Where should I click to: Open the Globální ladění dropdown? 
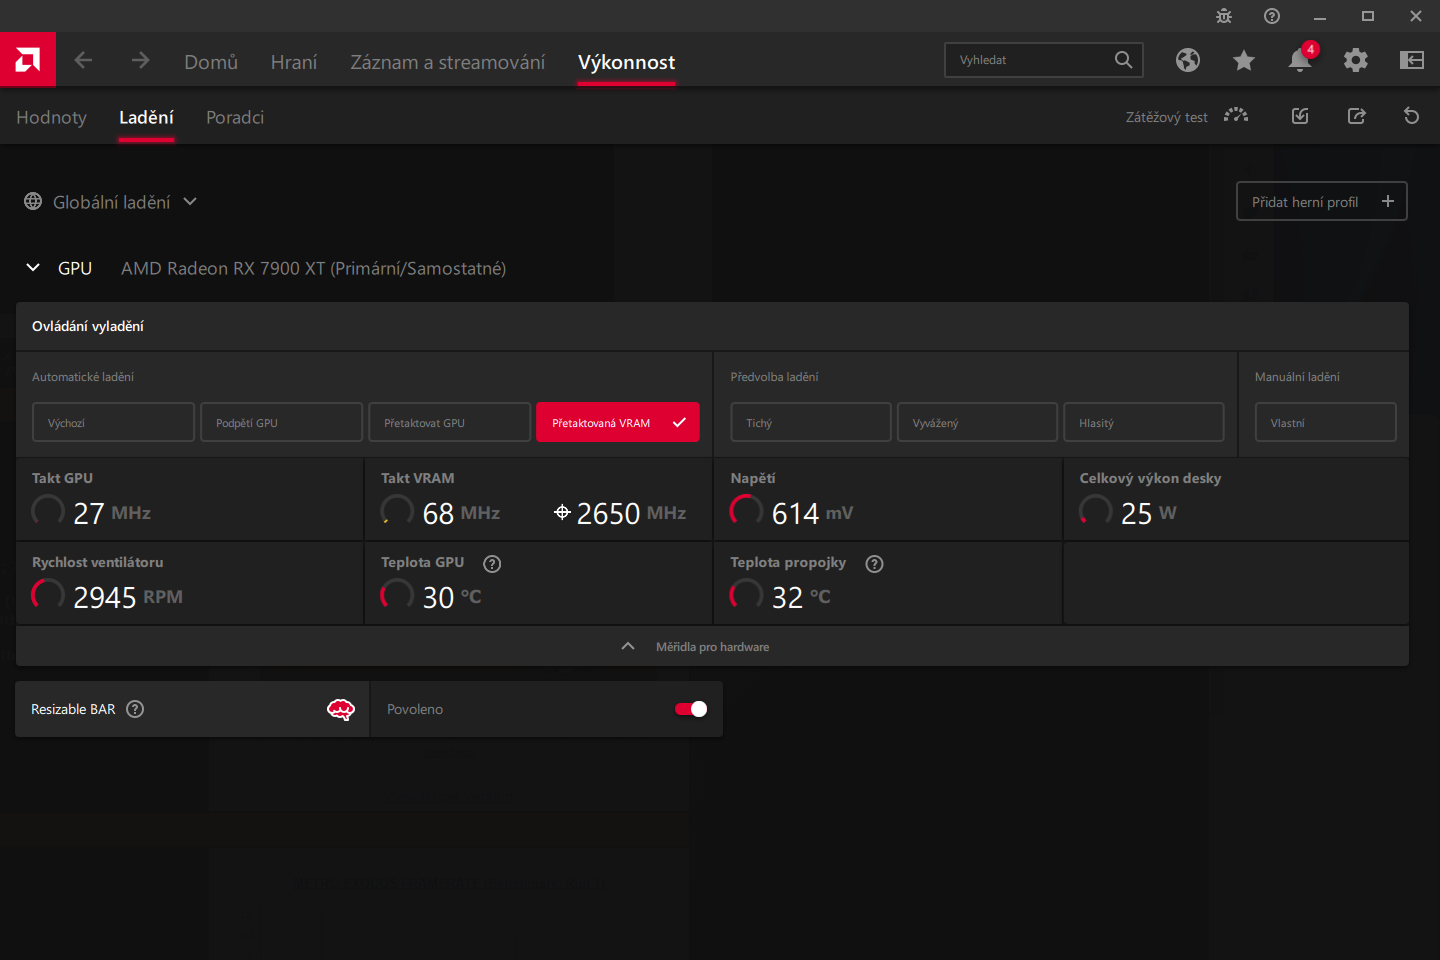tap(111, 201)
